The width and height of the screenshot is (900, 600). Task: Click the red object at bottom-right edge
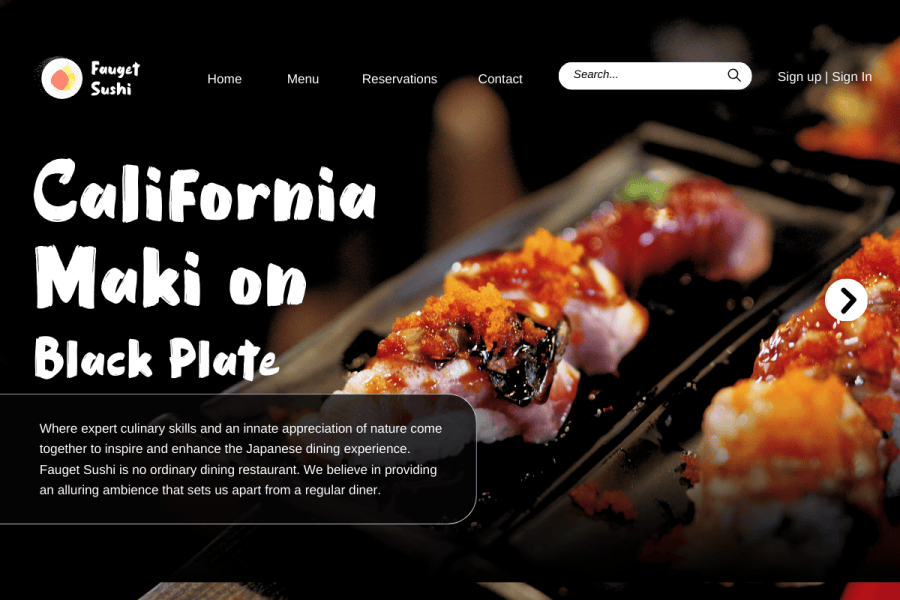pos(870,591)
